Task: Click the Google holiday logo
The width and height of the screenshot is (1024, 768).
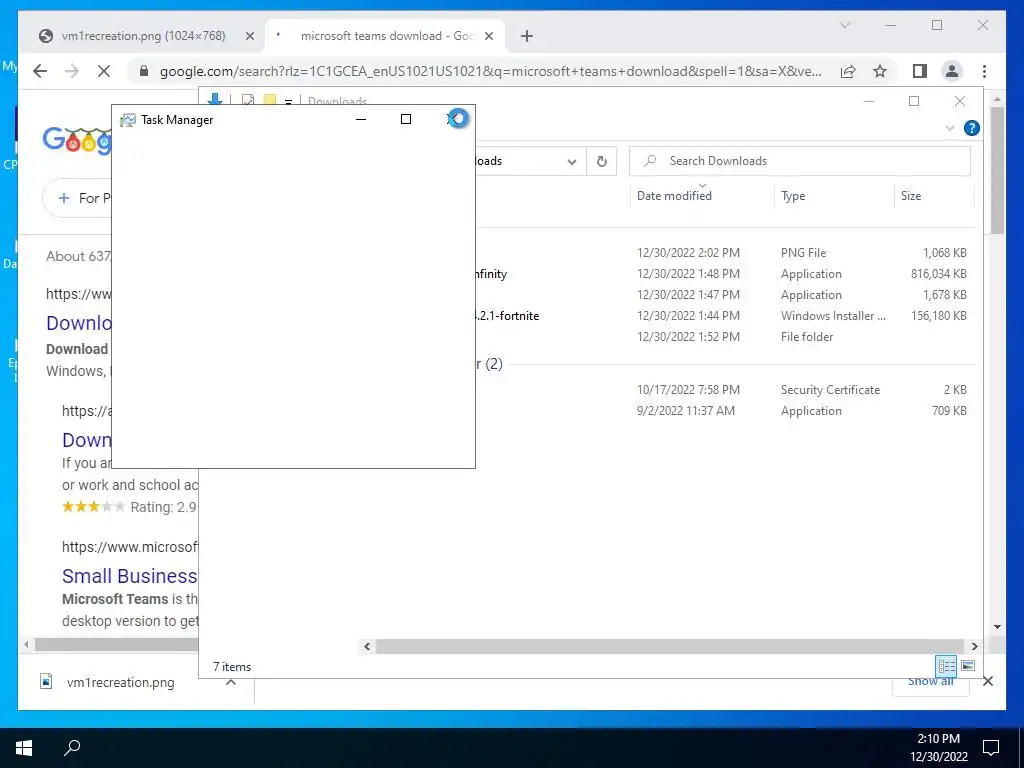Action: tap(77, 140)
